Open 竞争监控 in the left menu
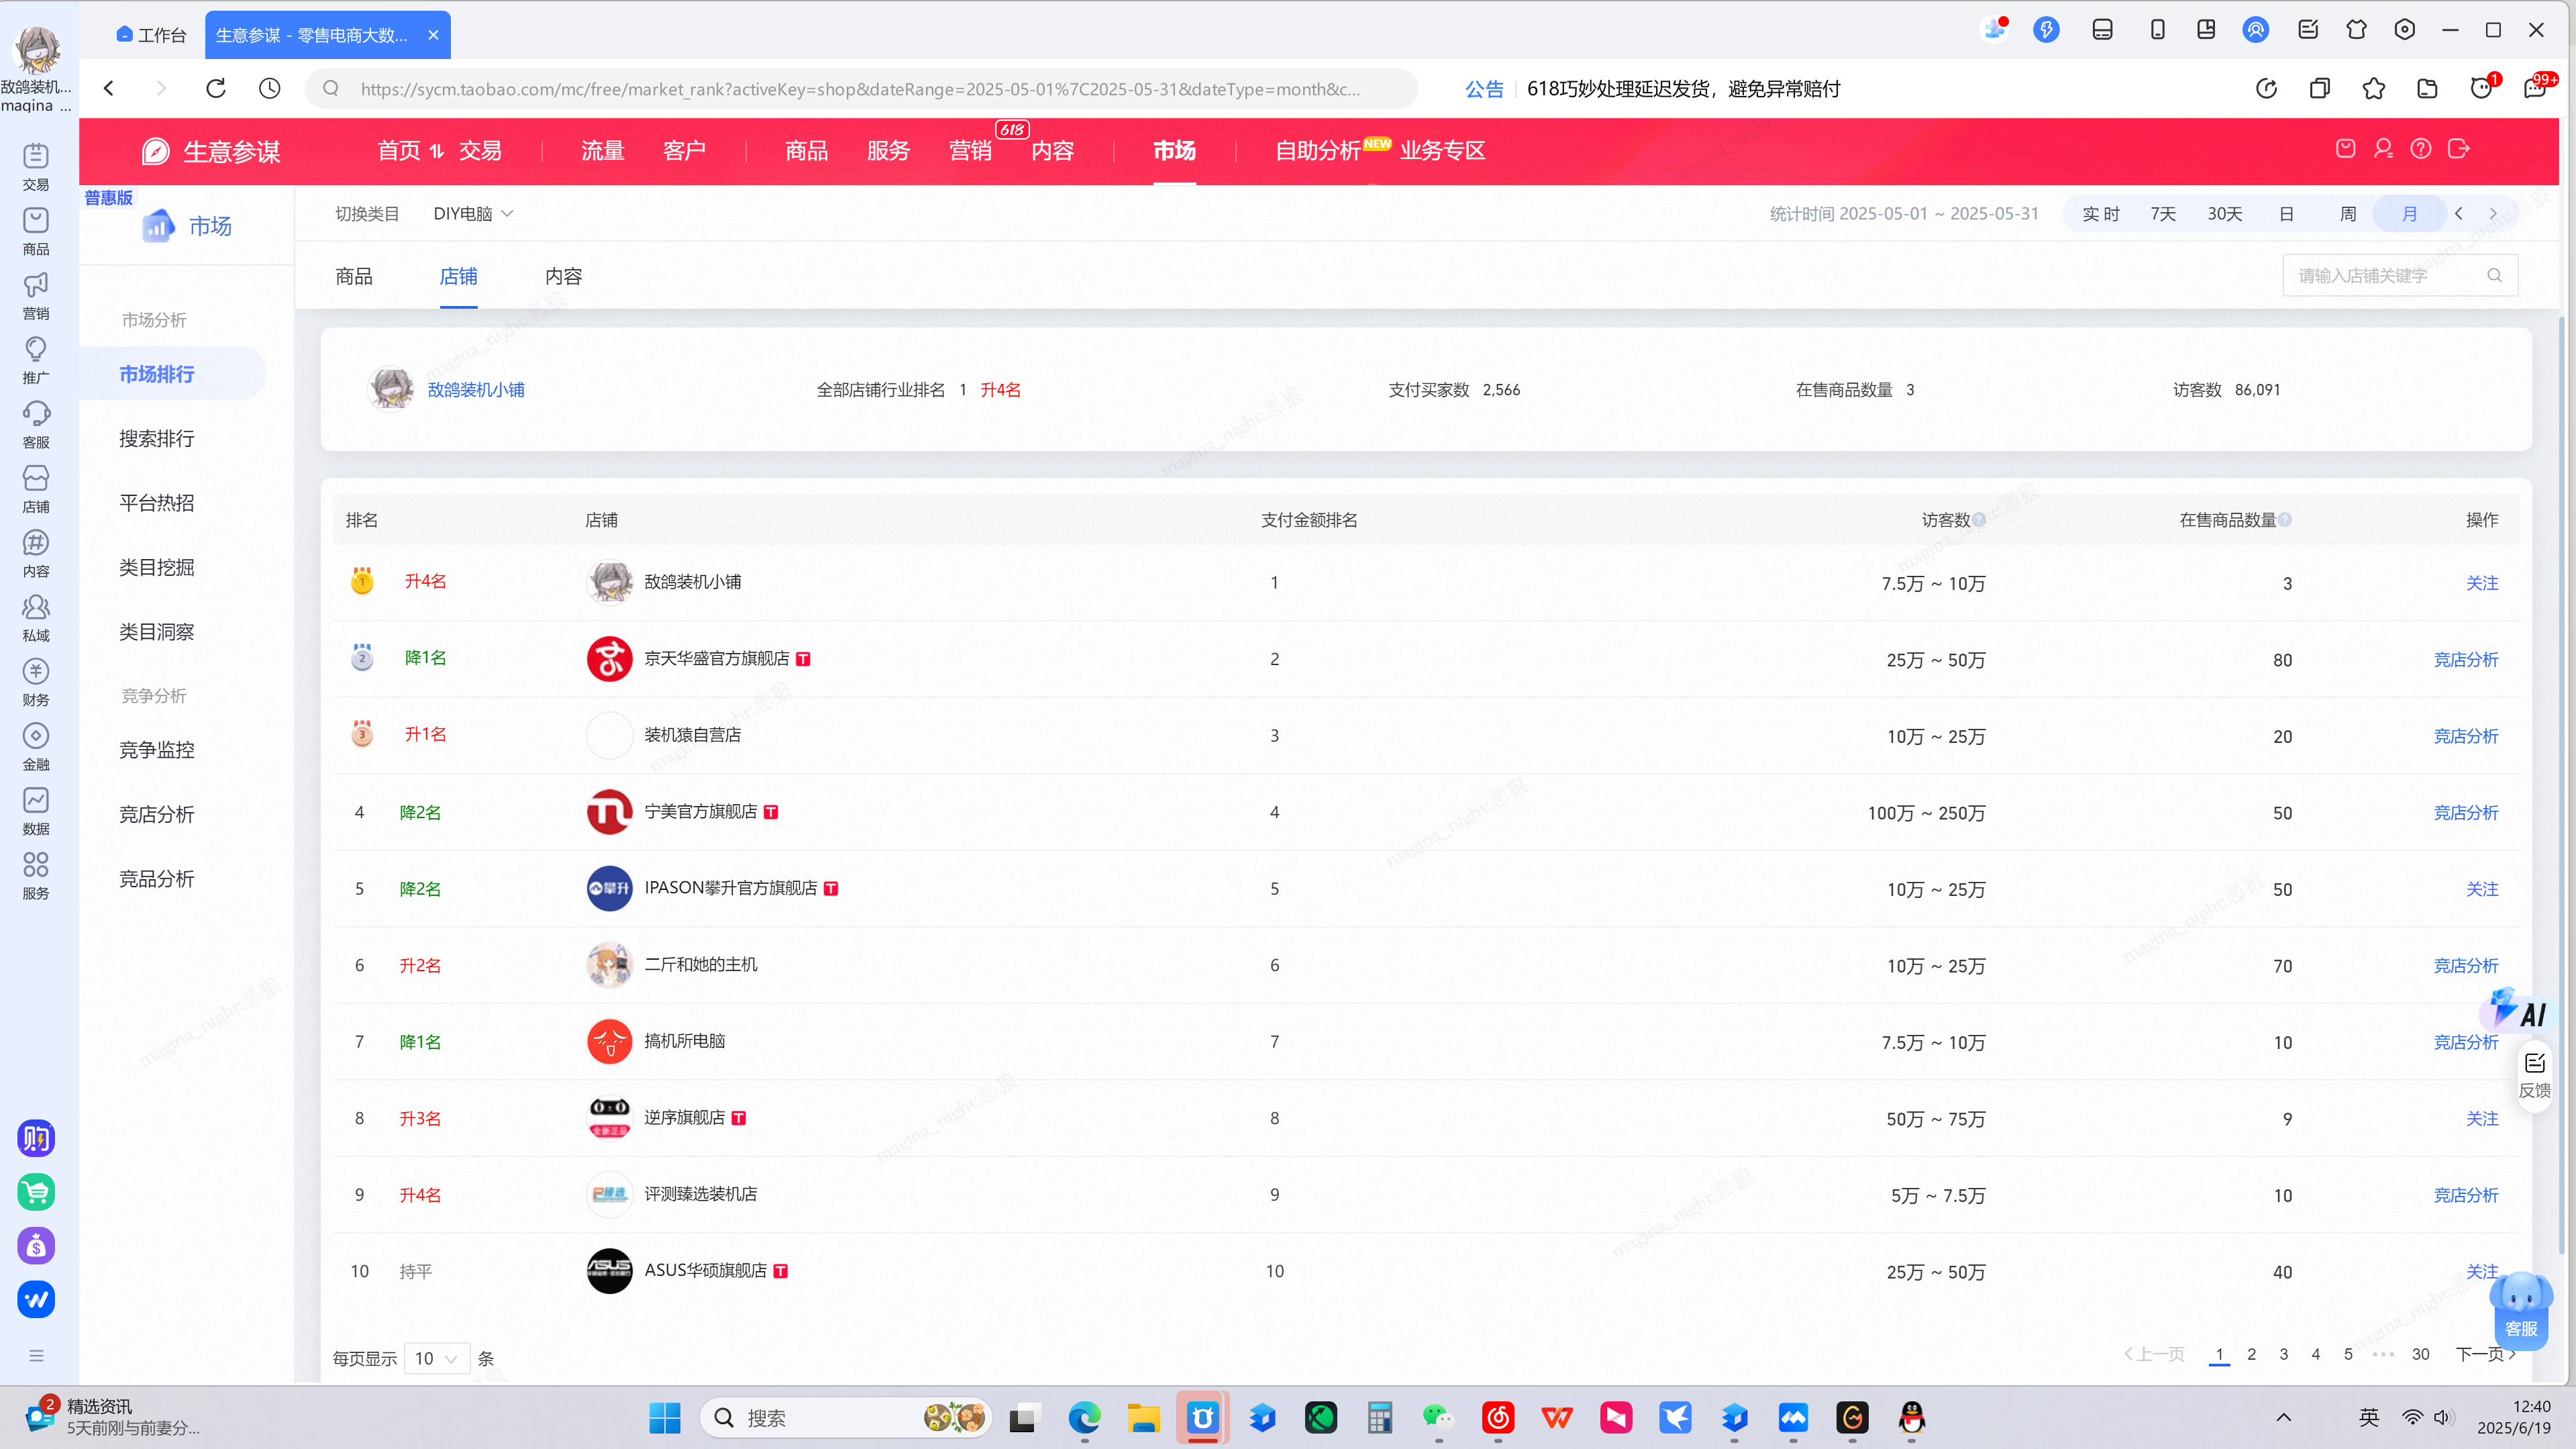Viewport: 2576px width, 1449px height. pos(157,750)
